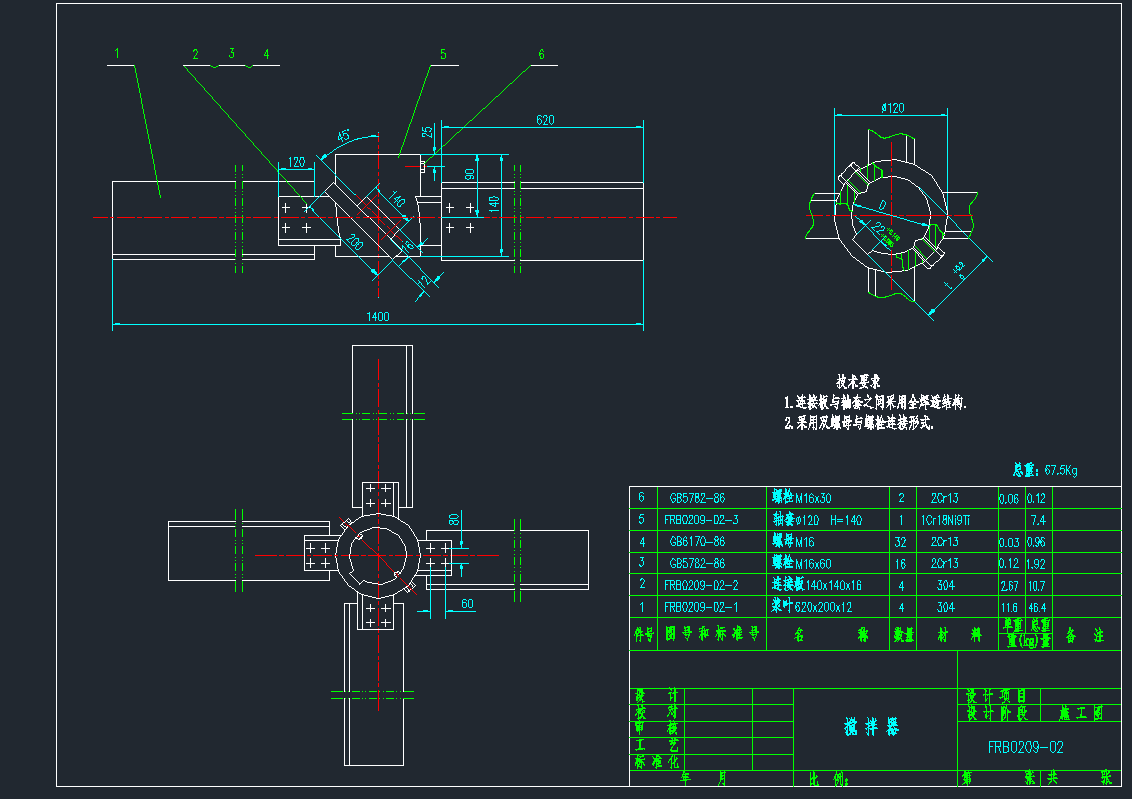This screenshot has height=799, width=1132.
Task: Select part callout number 6 label
Action: (x=541, y=55)
